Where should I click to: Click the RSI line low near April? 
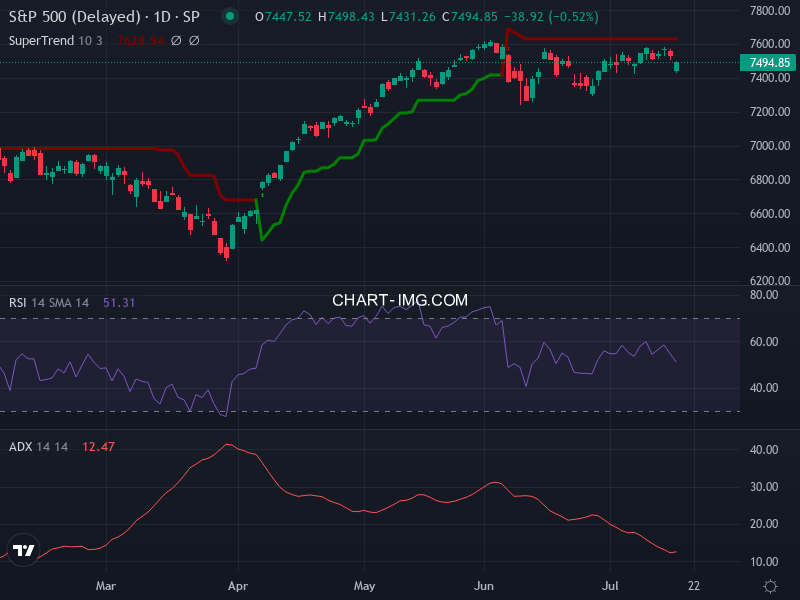[x=224, y=415]
